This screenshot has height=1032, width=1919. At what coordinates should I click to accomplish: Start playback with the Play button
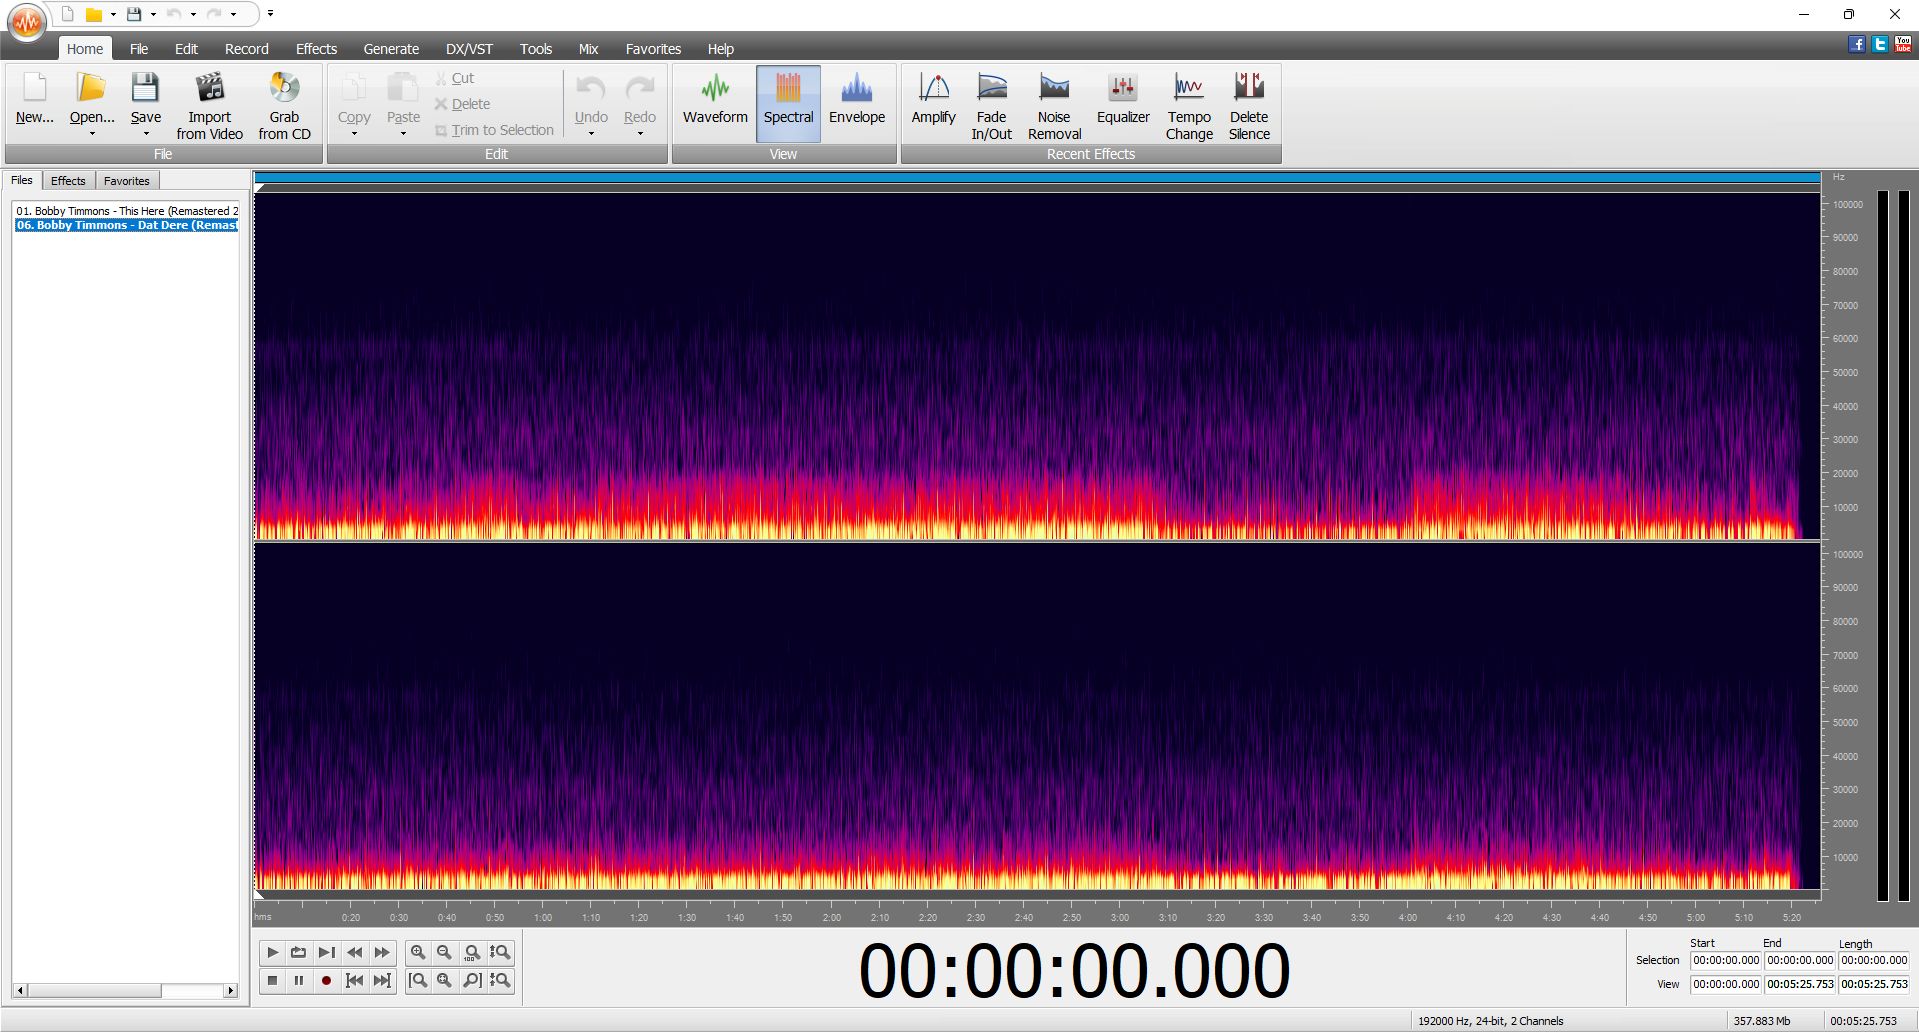click(272, 952)
